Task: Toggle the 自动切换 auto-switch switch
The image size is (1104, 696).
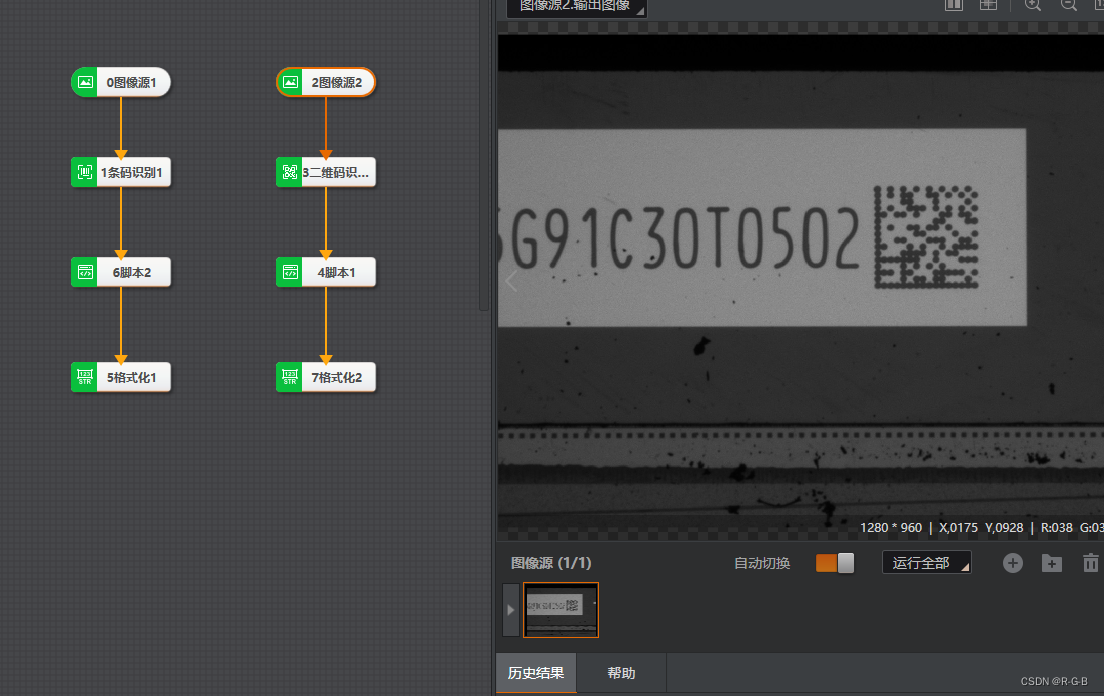Action: (x=834, y=563)
